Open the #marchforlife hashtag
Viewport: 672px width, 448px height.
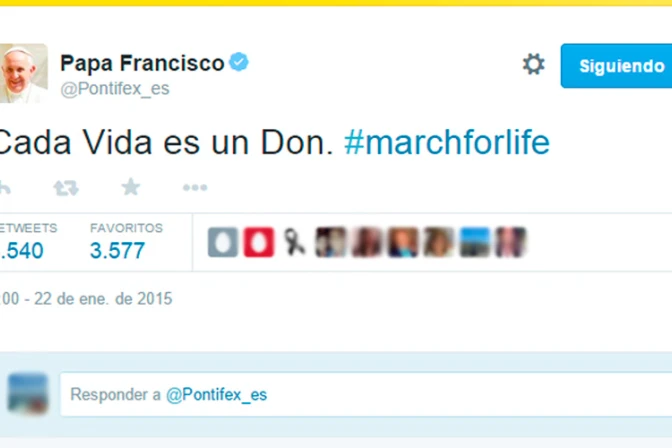446,142
